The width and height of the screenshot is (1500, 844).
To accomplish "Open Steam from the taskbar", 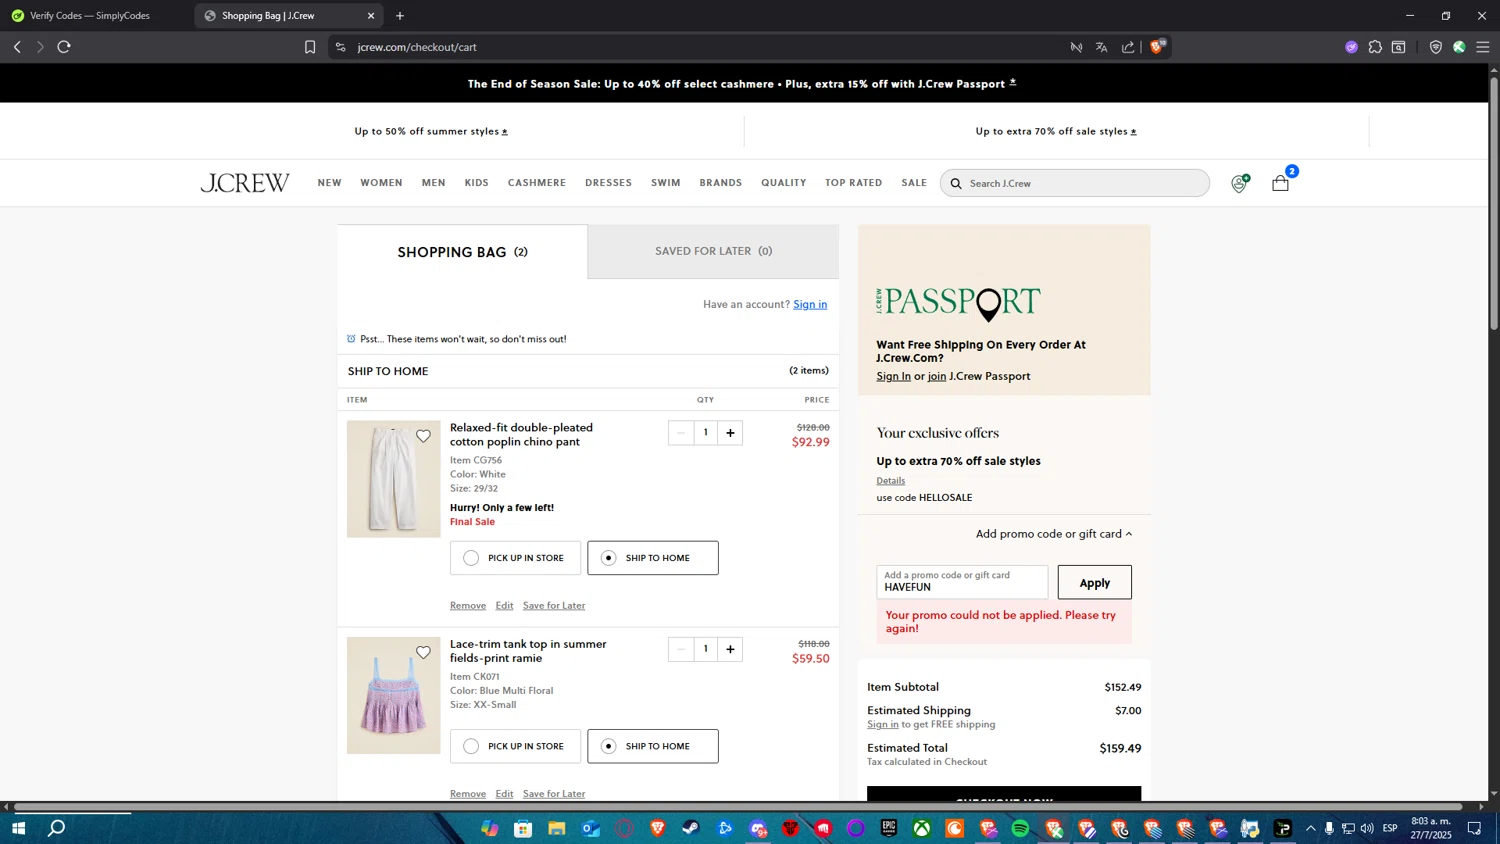I will click(x=691, y=828).
